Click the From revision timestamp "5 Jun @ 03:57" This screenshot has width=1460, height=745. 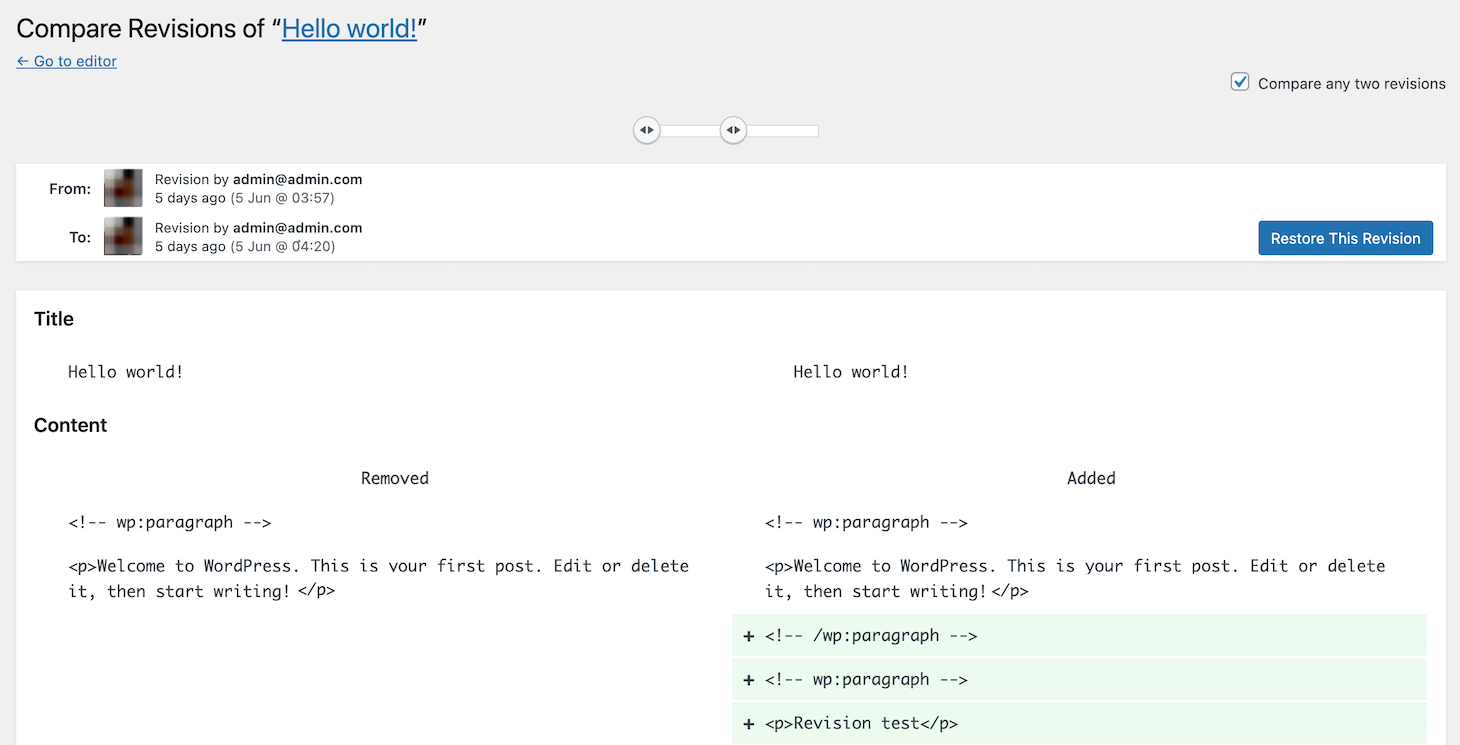pos(282,197)
